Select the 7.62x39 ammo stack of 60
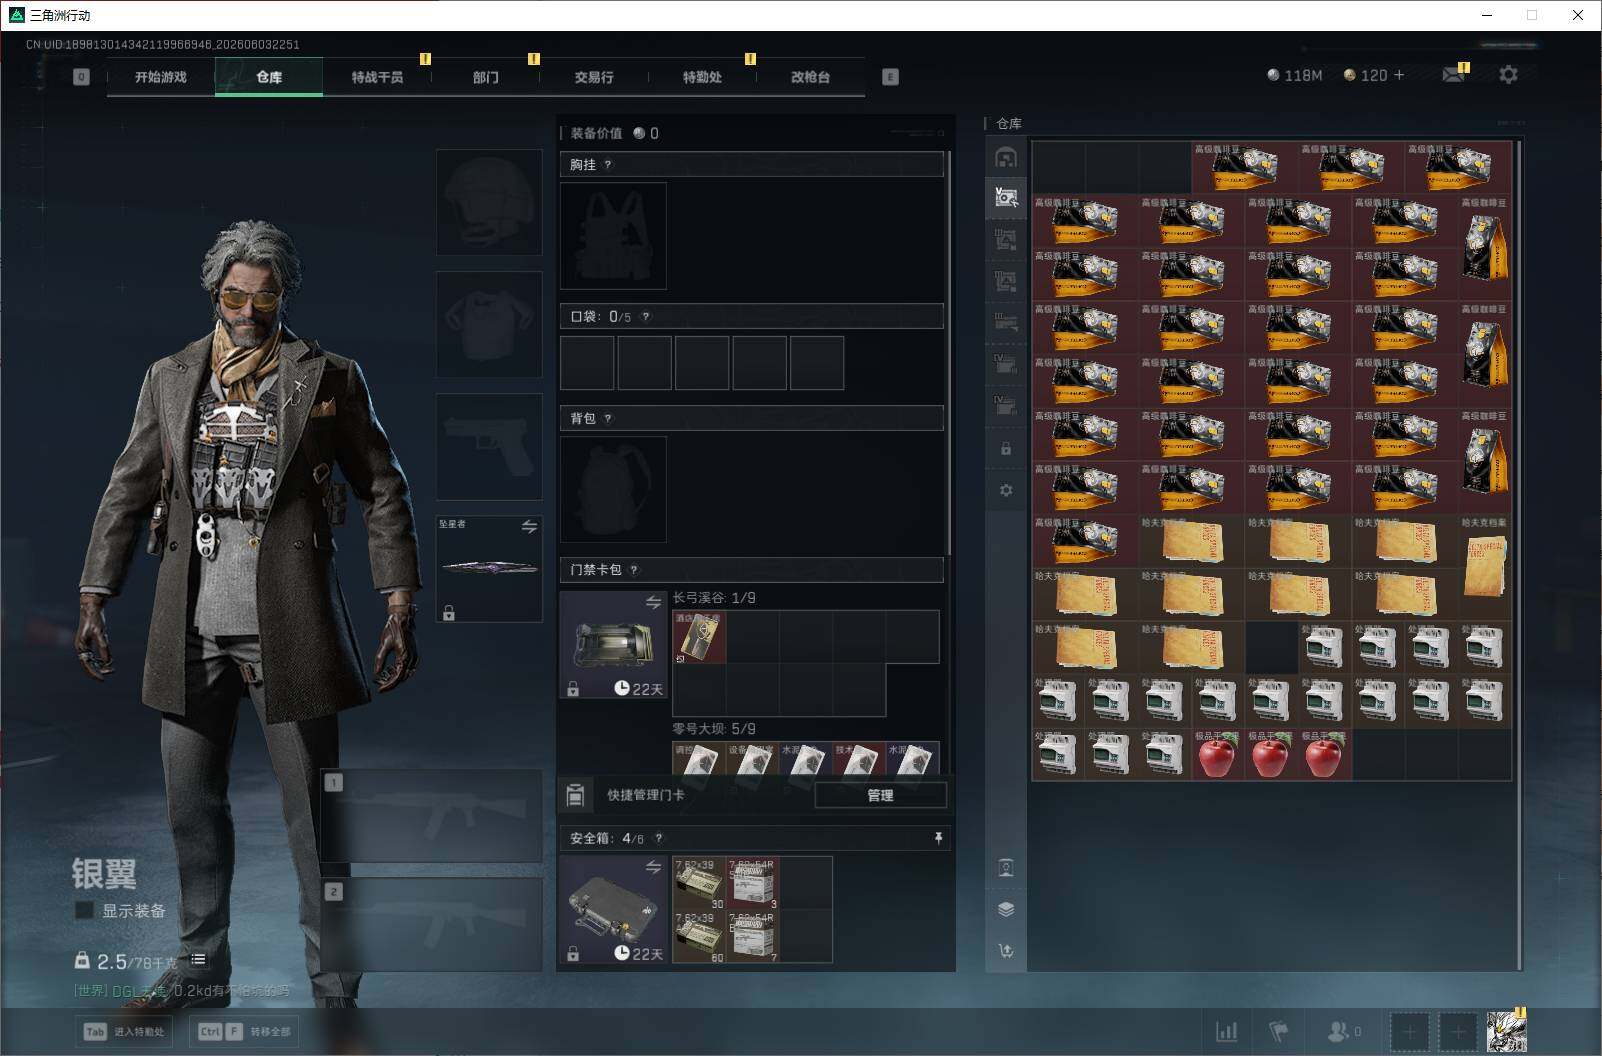This screenshot has width=1602, height=1056. tap(699, 937)
